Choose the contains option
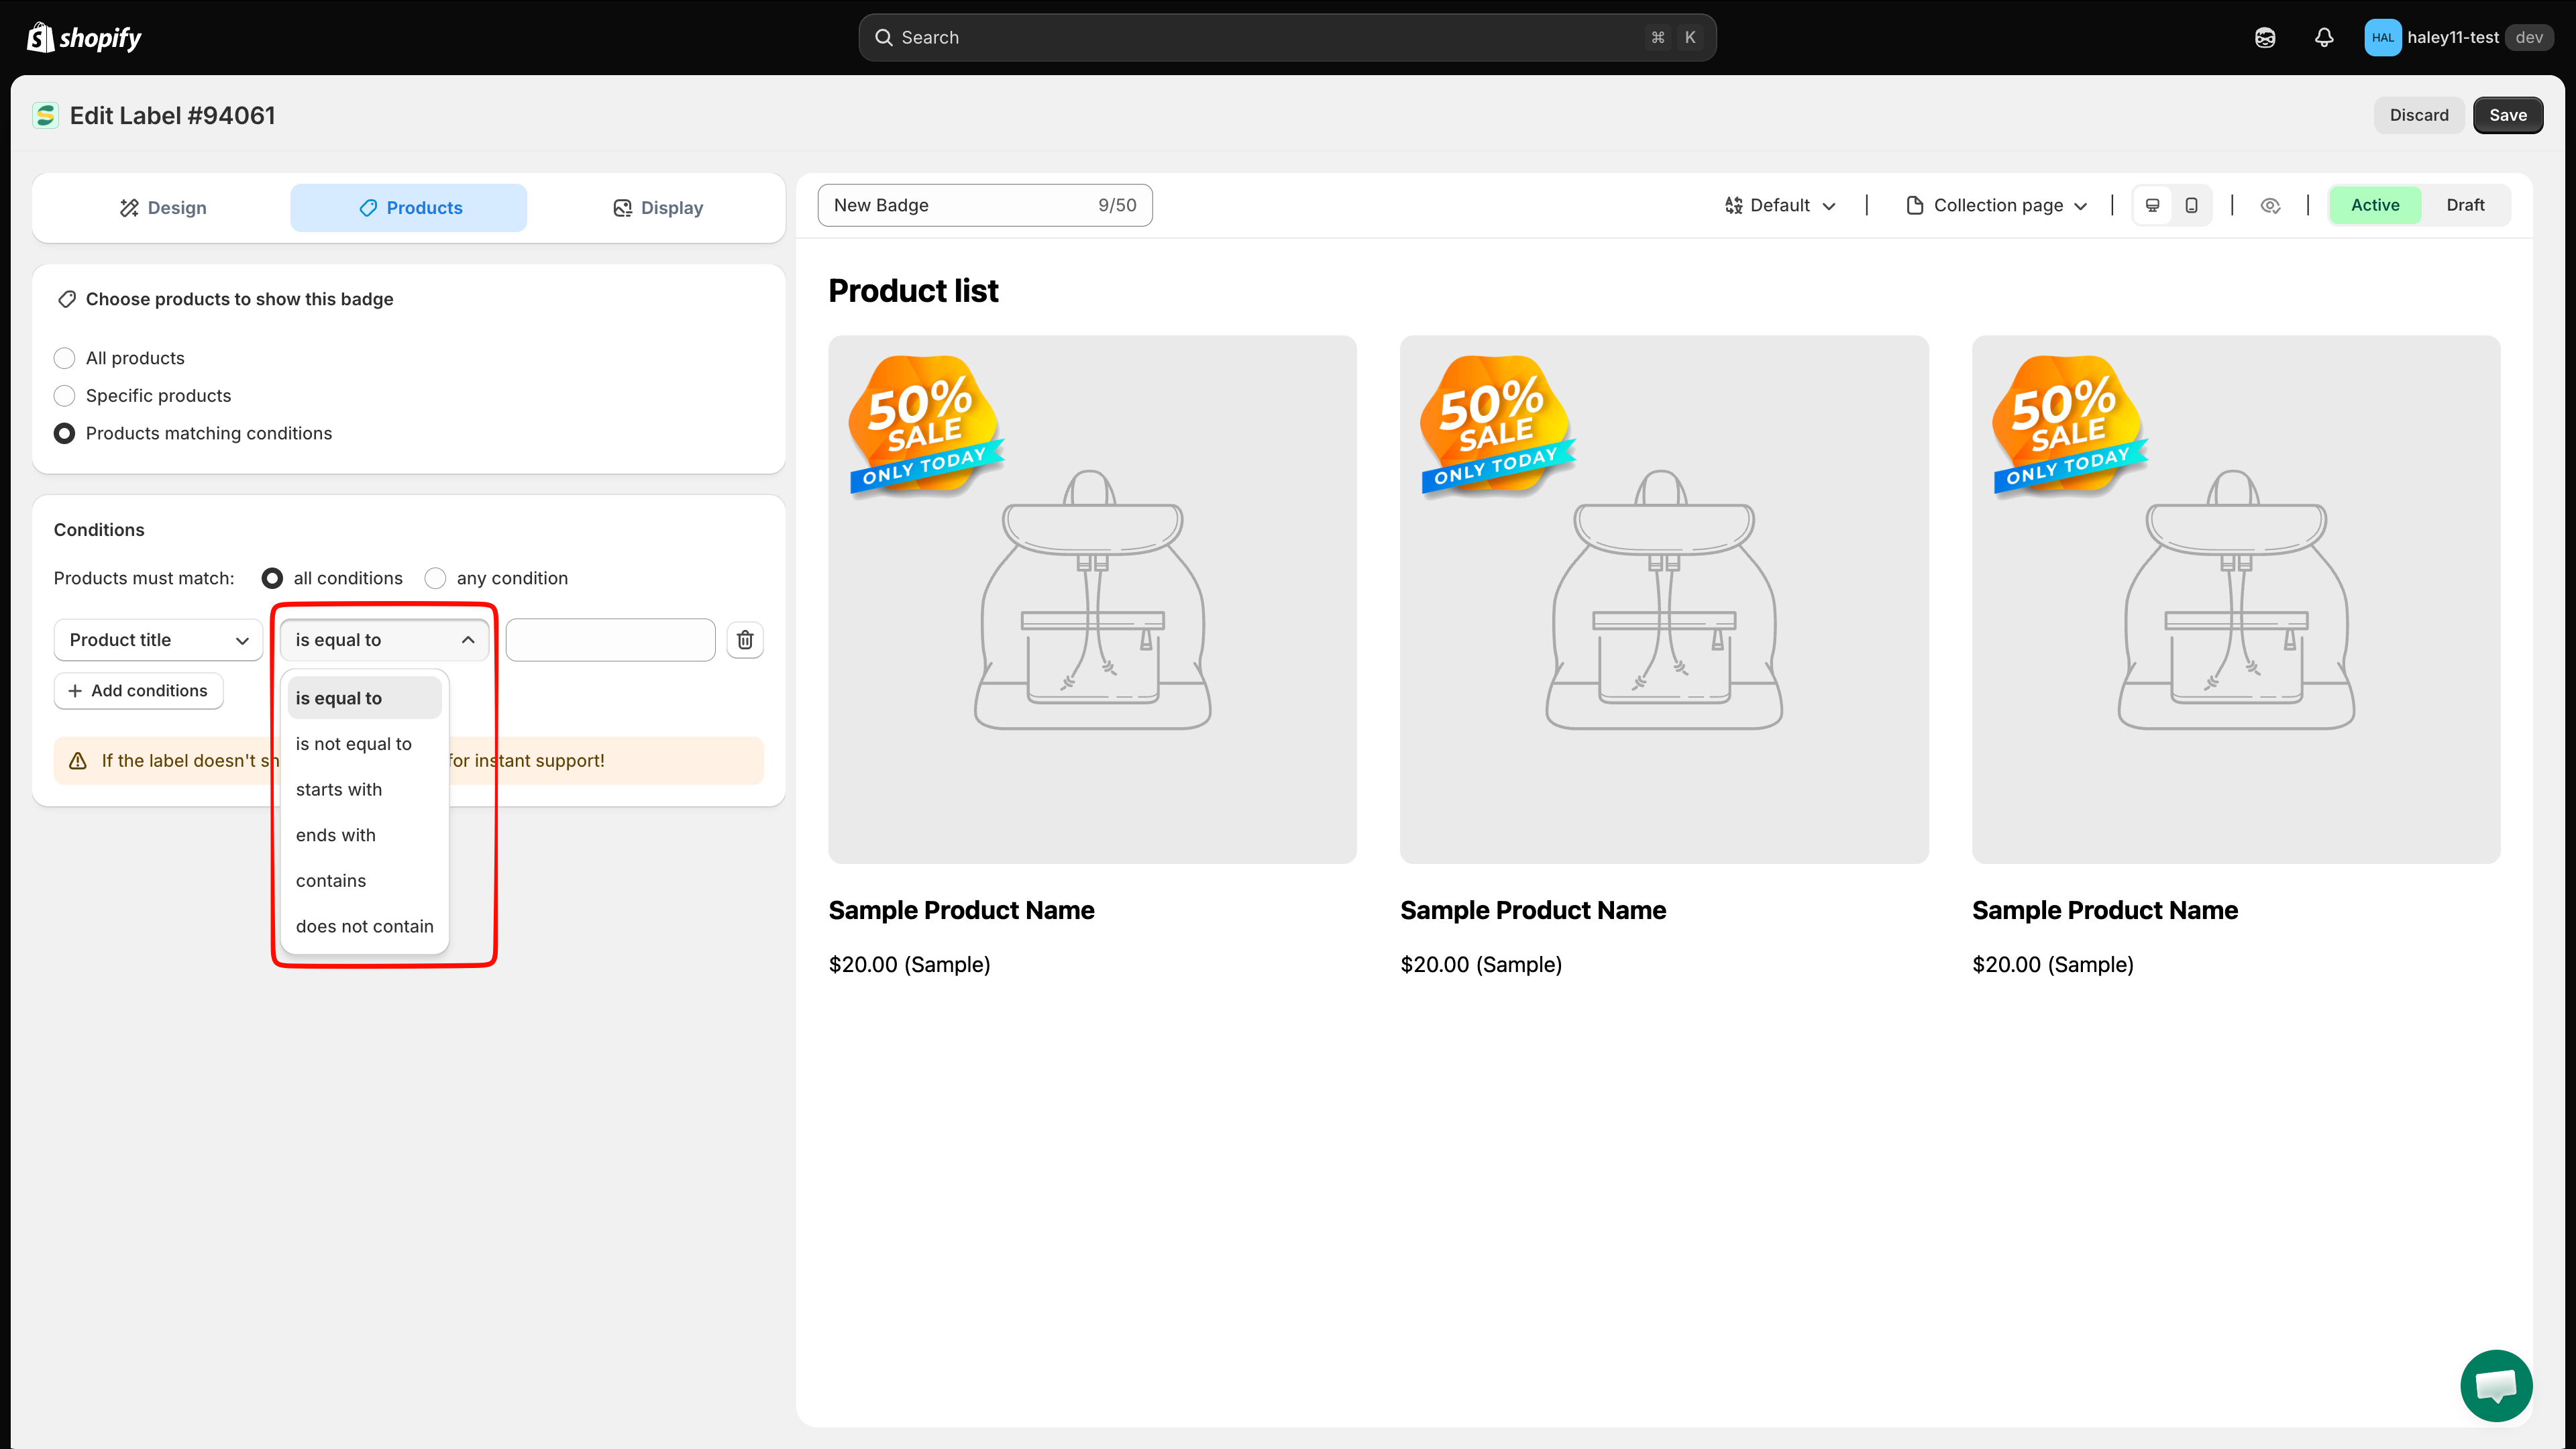This screenshot has width=2576, height=1449. click(364, 881)
